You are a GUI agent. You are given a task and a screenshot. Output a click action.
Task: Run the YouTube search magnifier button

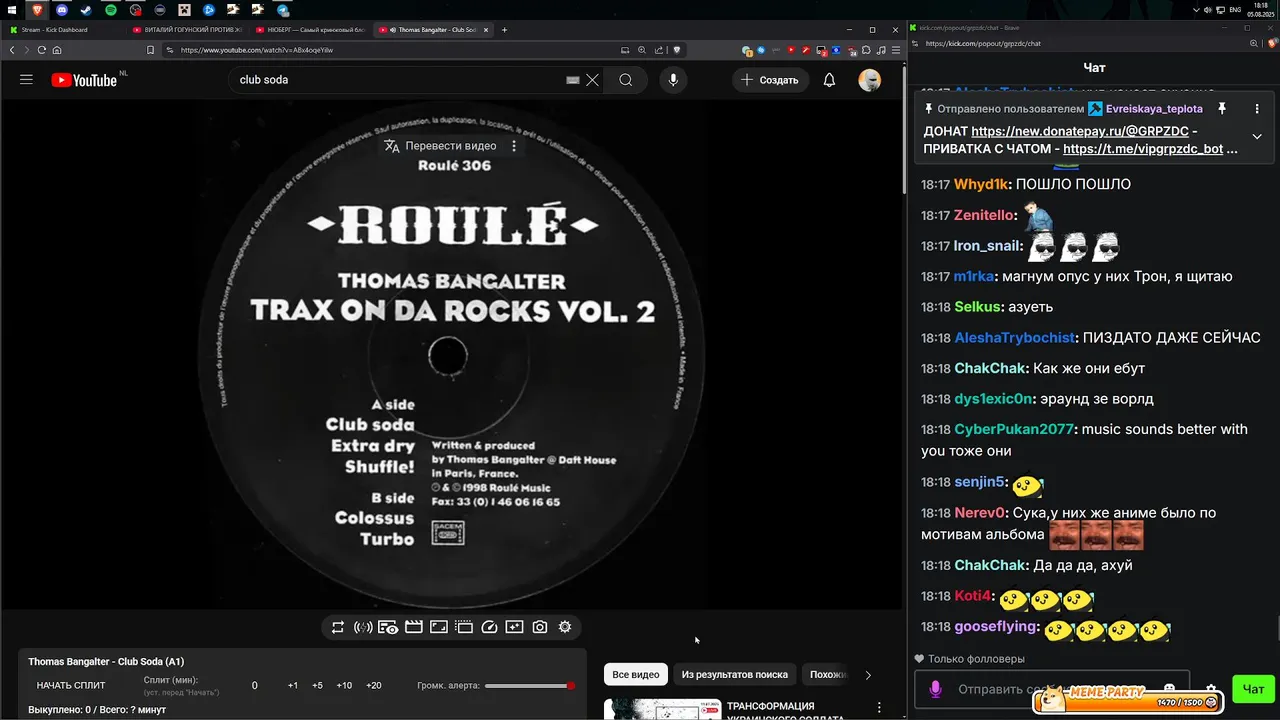pos(626,80)
